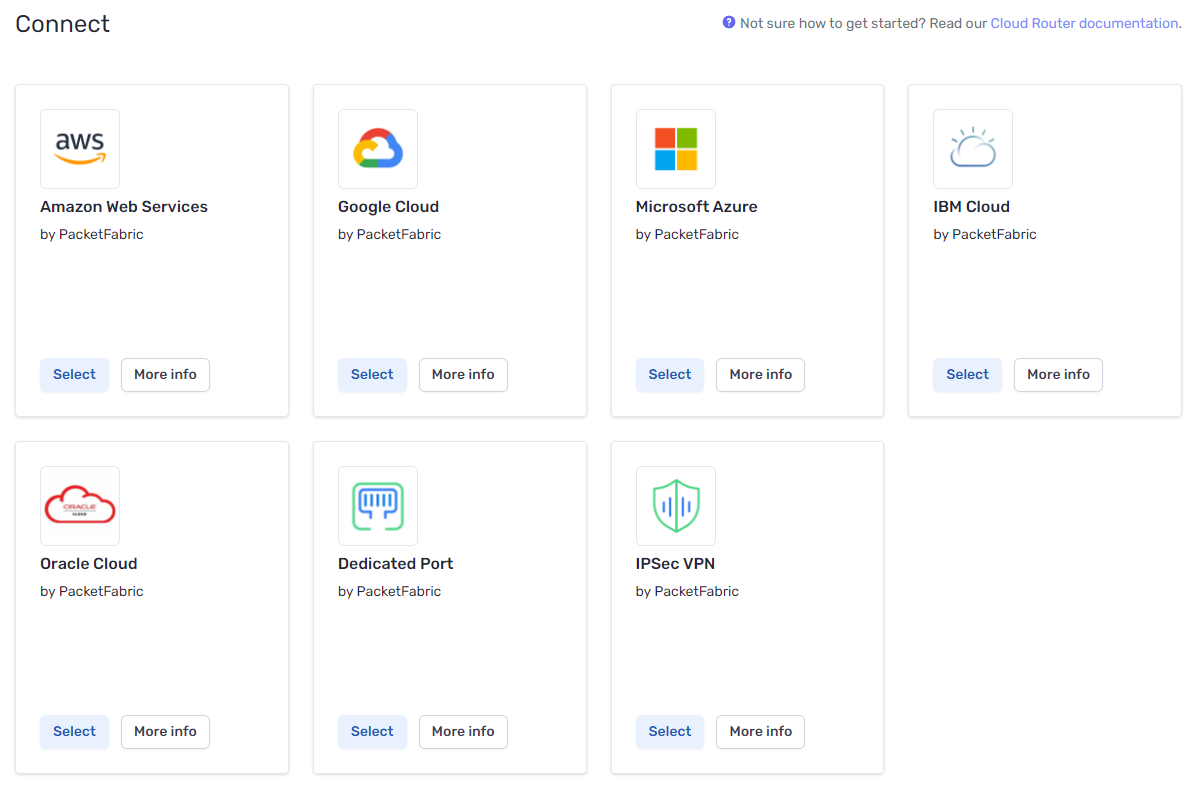Screen dimensions: 1194x790
Task: Click the Dedicated Port icon
Action: coord(378,506)
